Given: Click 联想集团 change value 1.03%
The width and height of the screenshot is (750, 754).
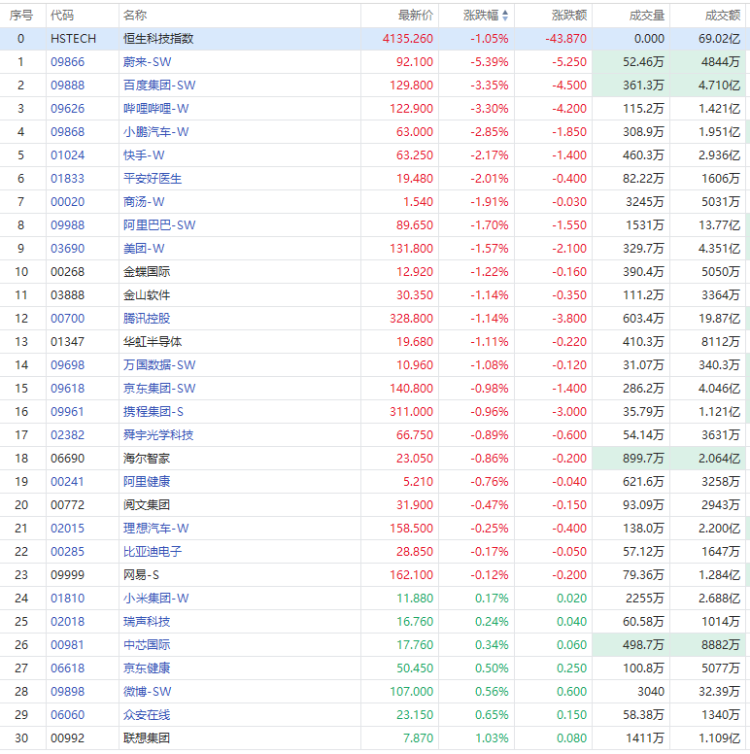Looking at the screenshot, I should (x=492, y=738).
